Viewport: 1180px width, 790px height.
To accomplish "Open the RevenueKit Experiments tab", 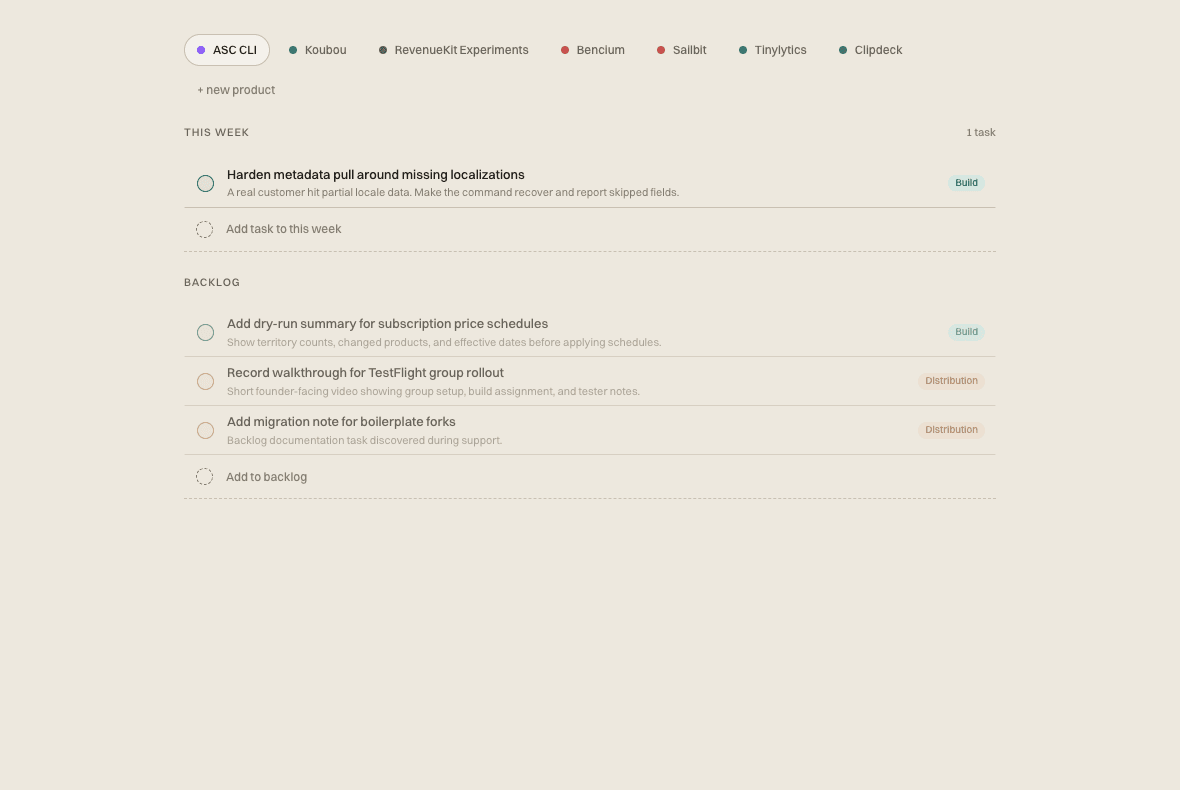I will pos(454,50).
